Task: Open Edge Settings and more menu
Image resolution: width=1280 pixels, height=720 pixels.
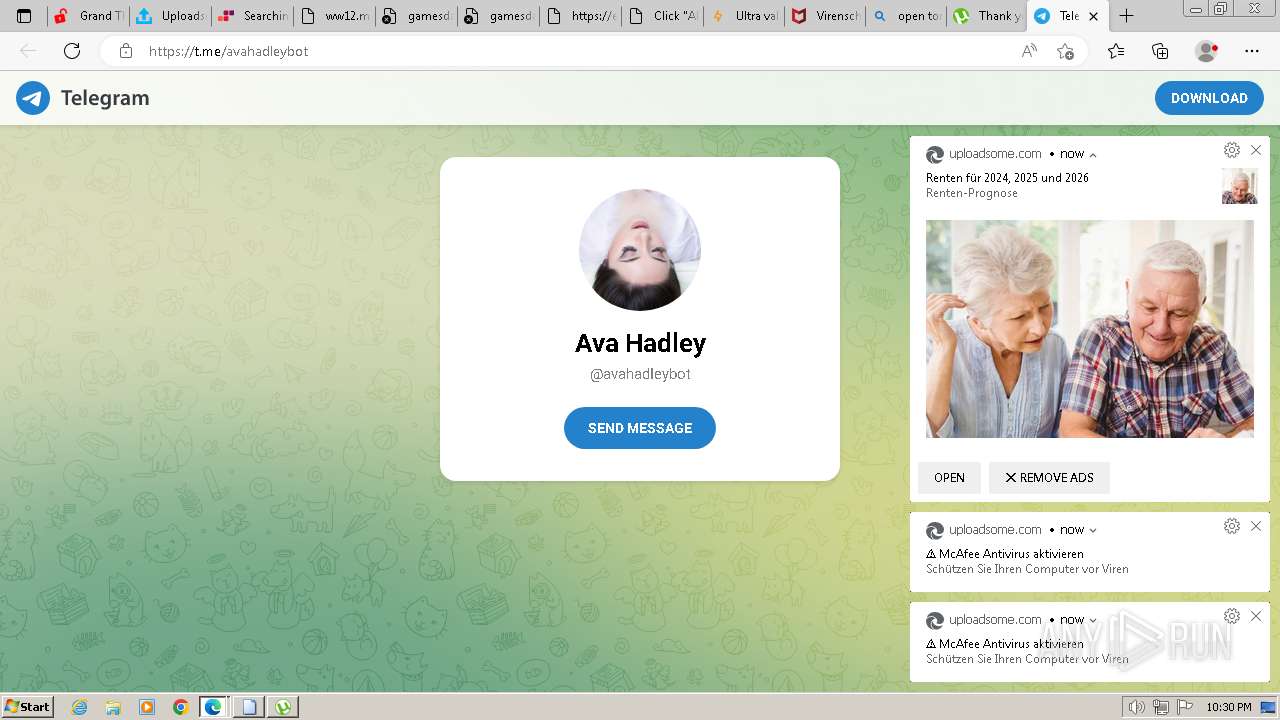Action: tap(1251, 51)
